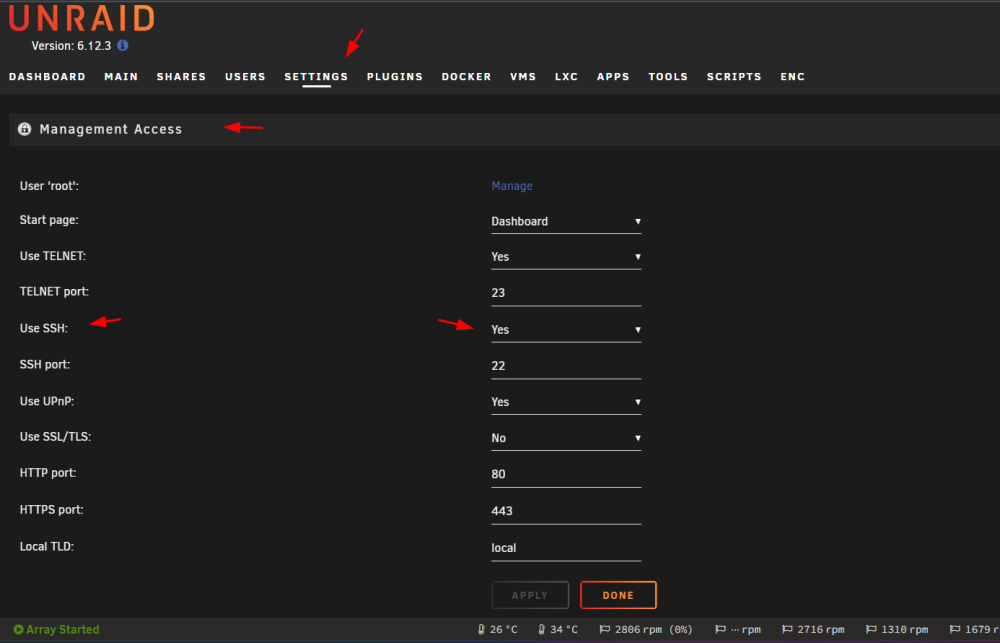Click the Done button
The height and width of the screenshot is (643, 1000).
tap(618, 595)
